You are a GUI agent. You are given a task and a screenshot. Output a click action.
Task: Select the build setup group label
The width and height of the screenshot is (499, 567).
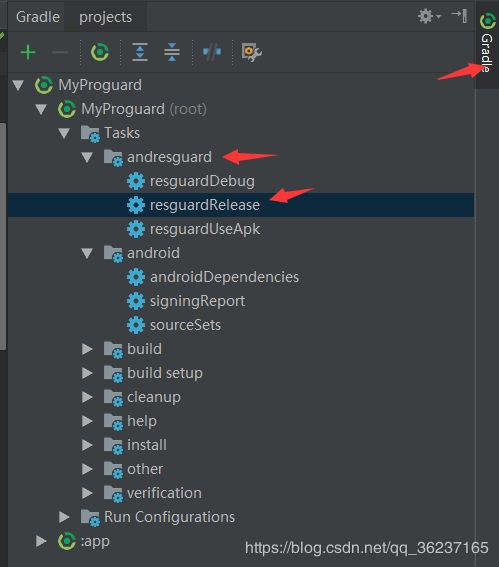point(165,374)
